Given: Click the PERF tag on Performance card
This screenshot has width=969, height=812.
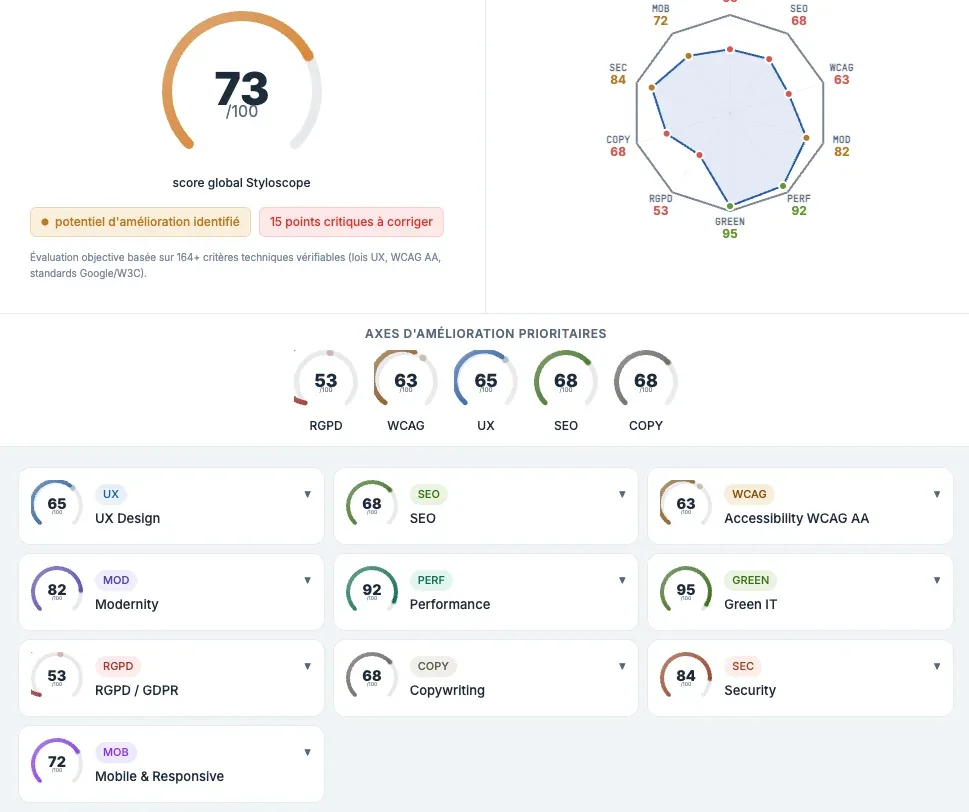Looking at the screenshot, I should (434, 580).
